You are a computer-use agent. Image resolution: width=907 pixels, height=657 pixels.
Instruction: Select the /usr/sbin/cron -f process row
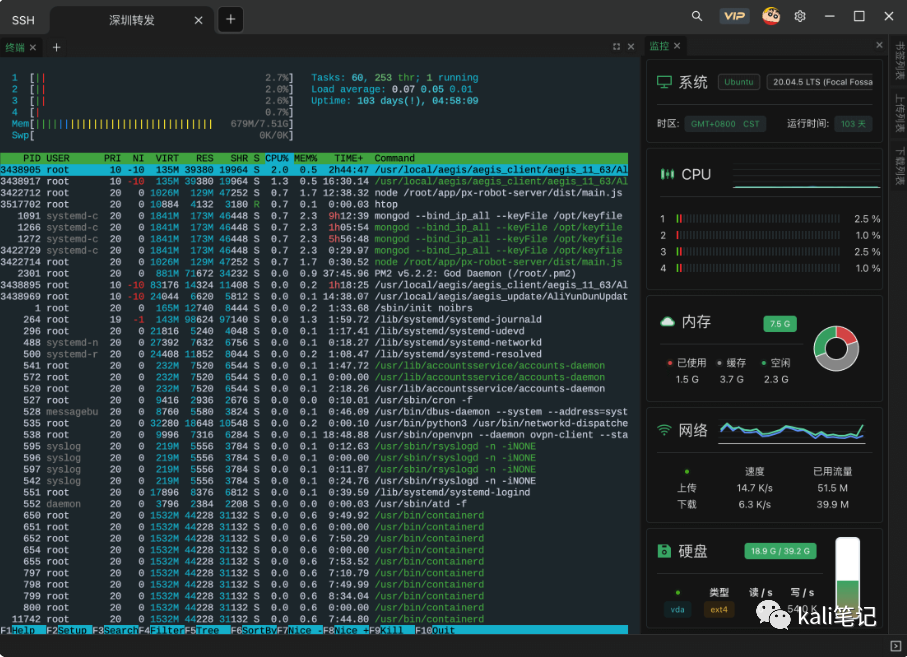tap(314, 400)
